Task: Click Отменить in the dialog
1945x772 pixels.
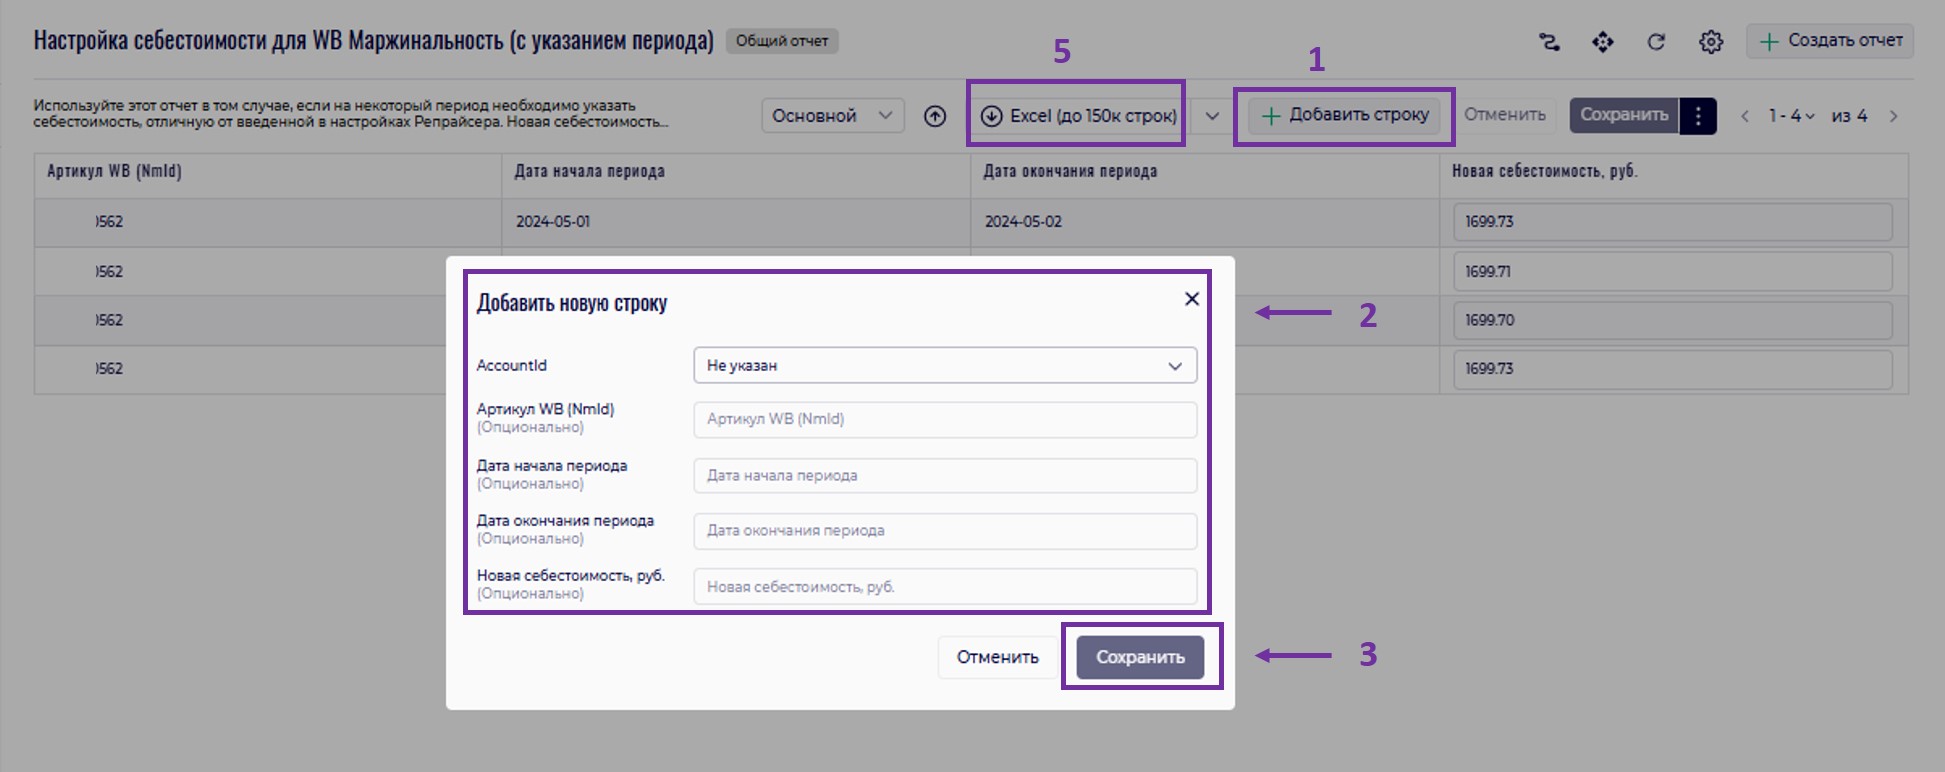Action: tap(997, 657)
